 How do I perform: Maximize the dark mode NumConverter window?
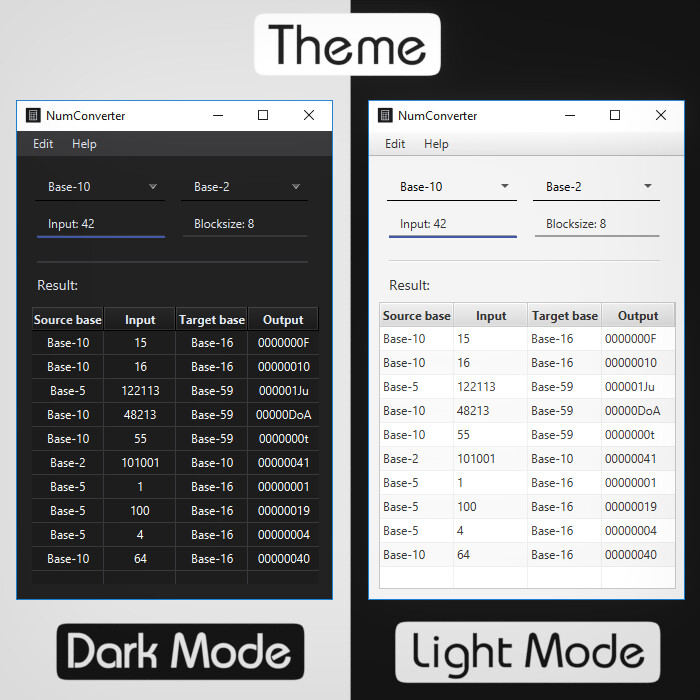[263, 115]
